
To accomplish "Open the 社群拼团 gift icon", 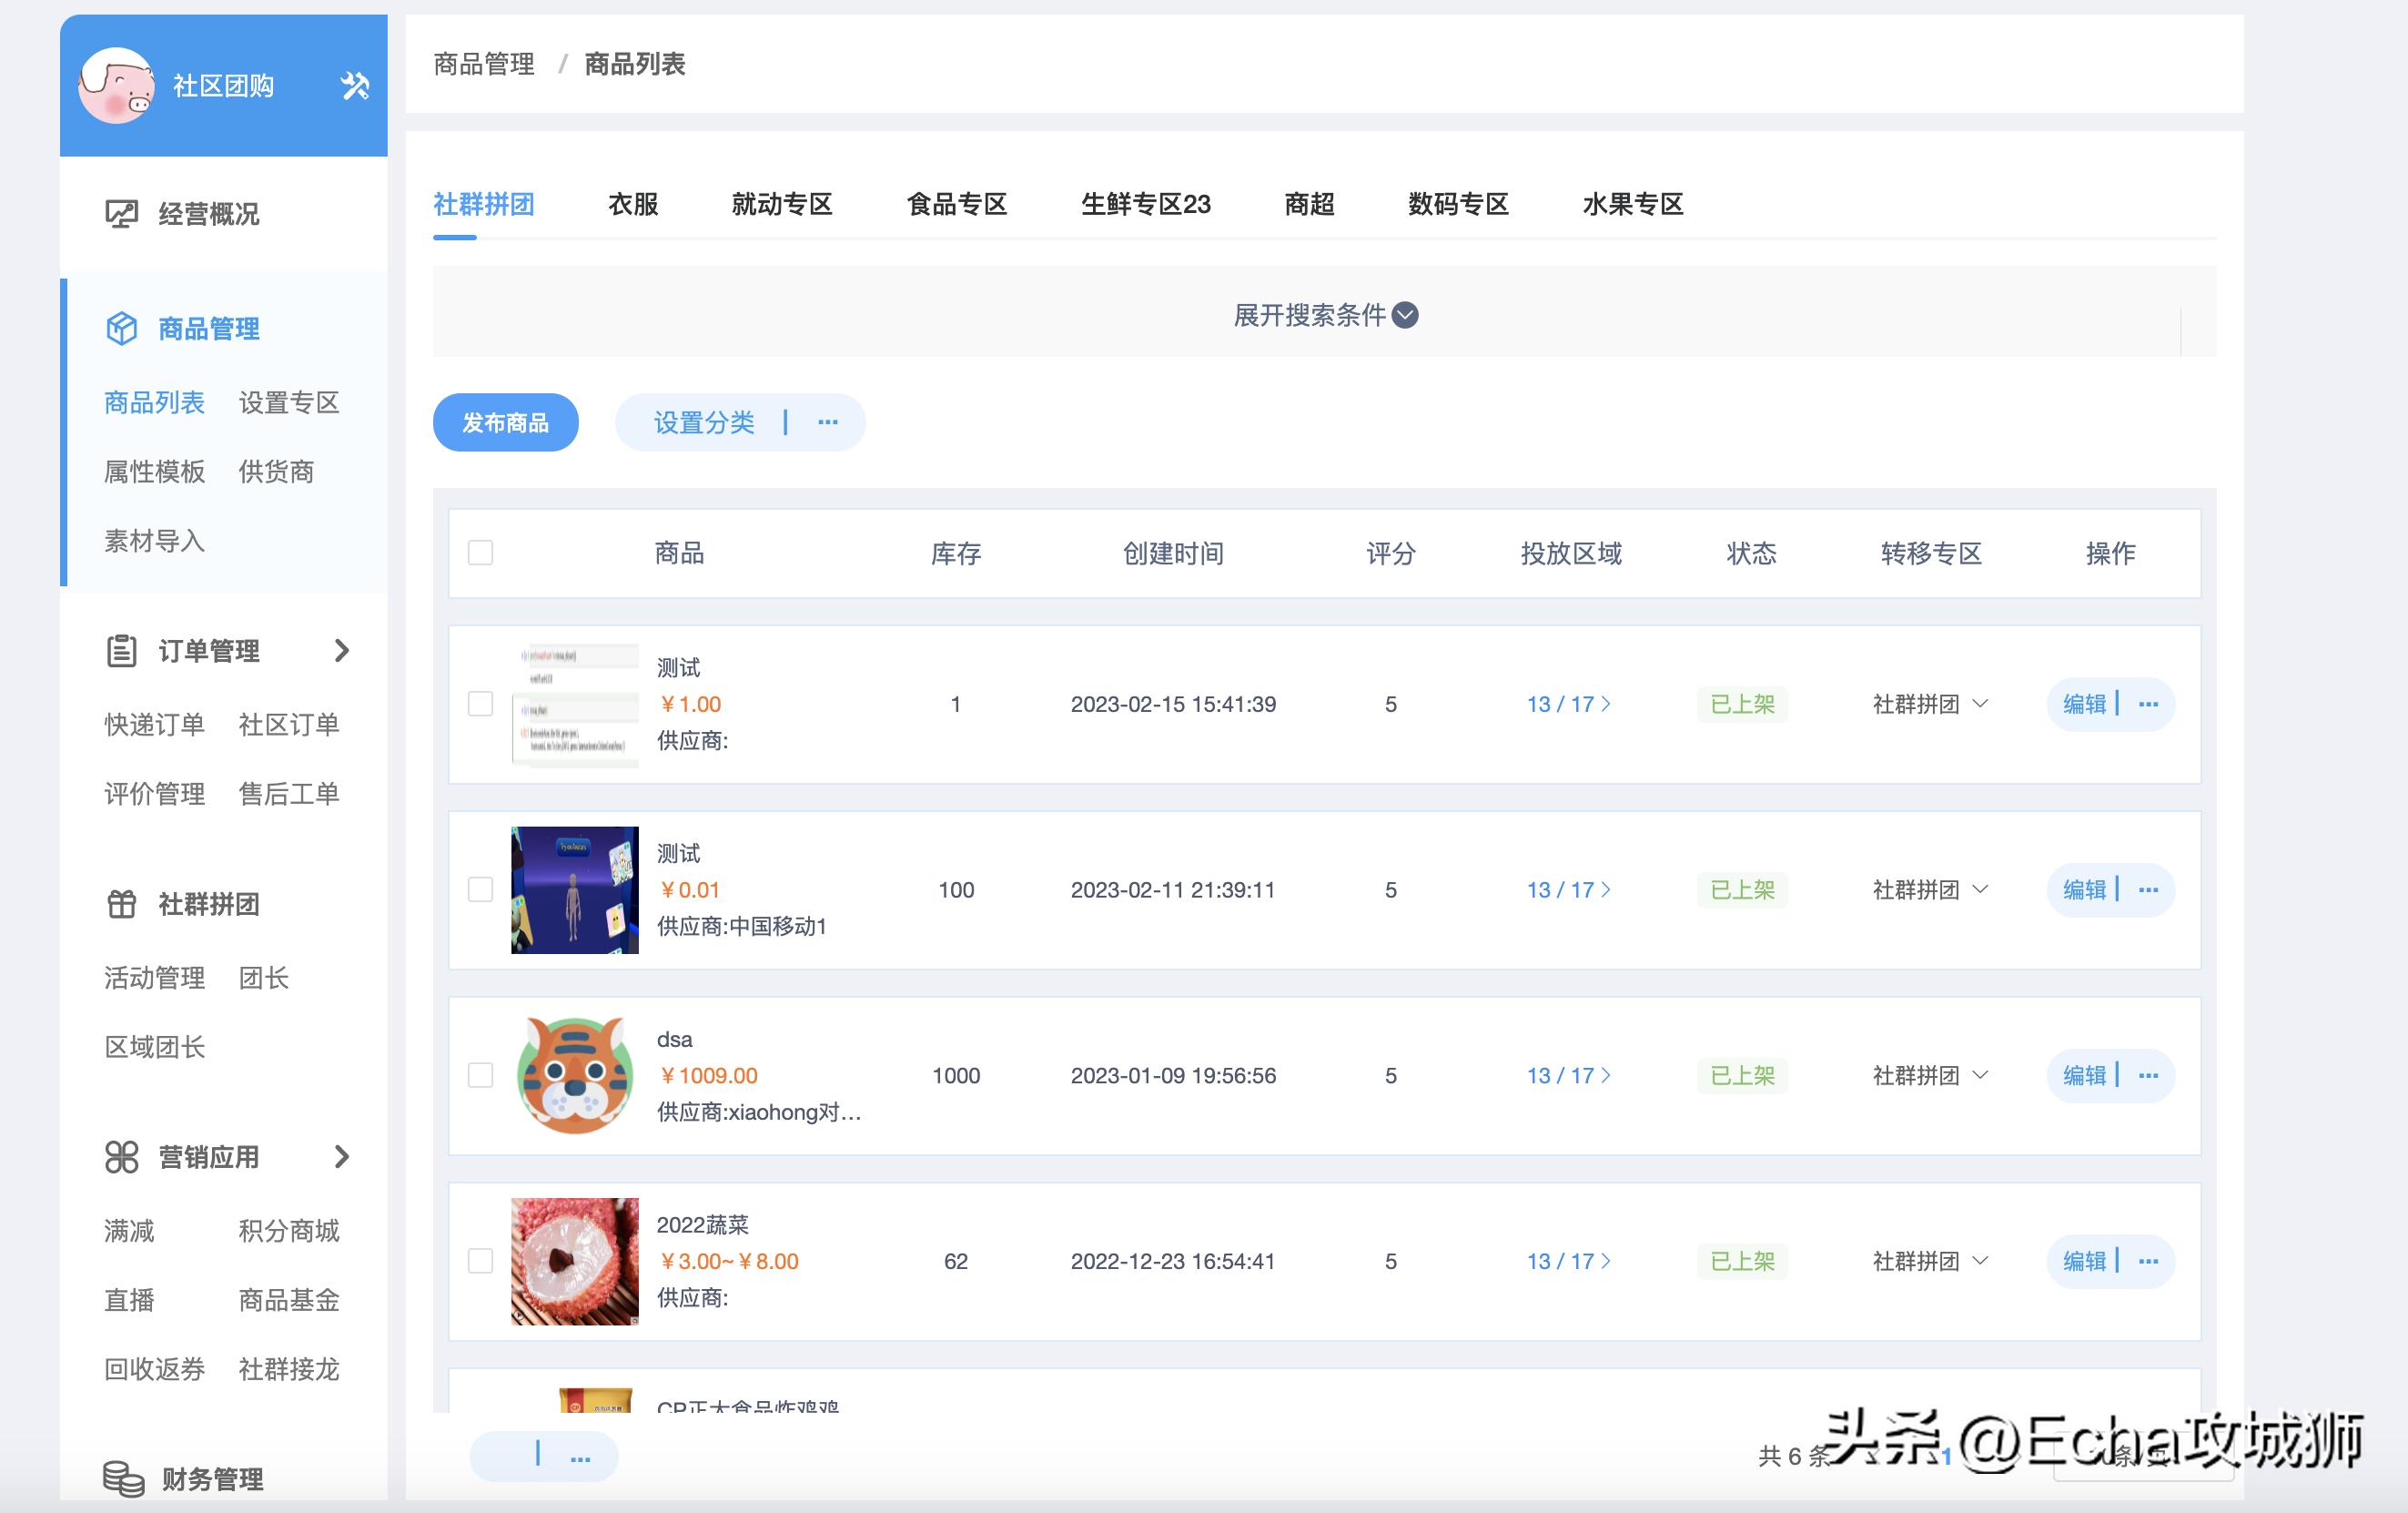I will [122, 903].
